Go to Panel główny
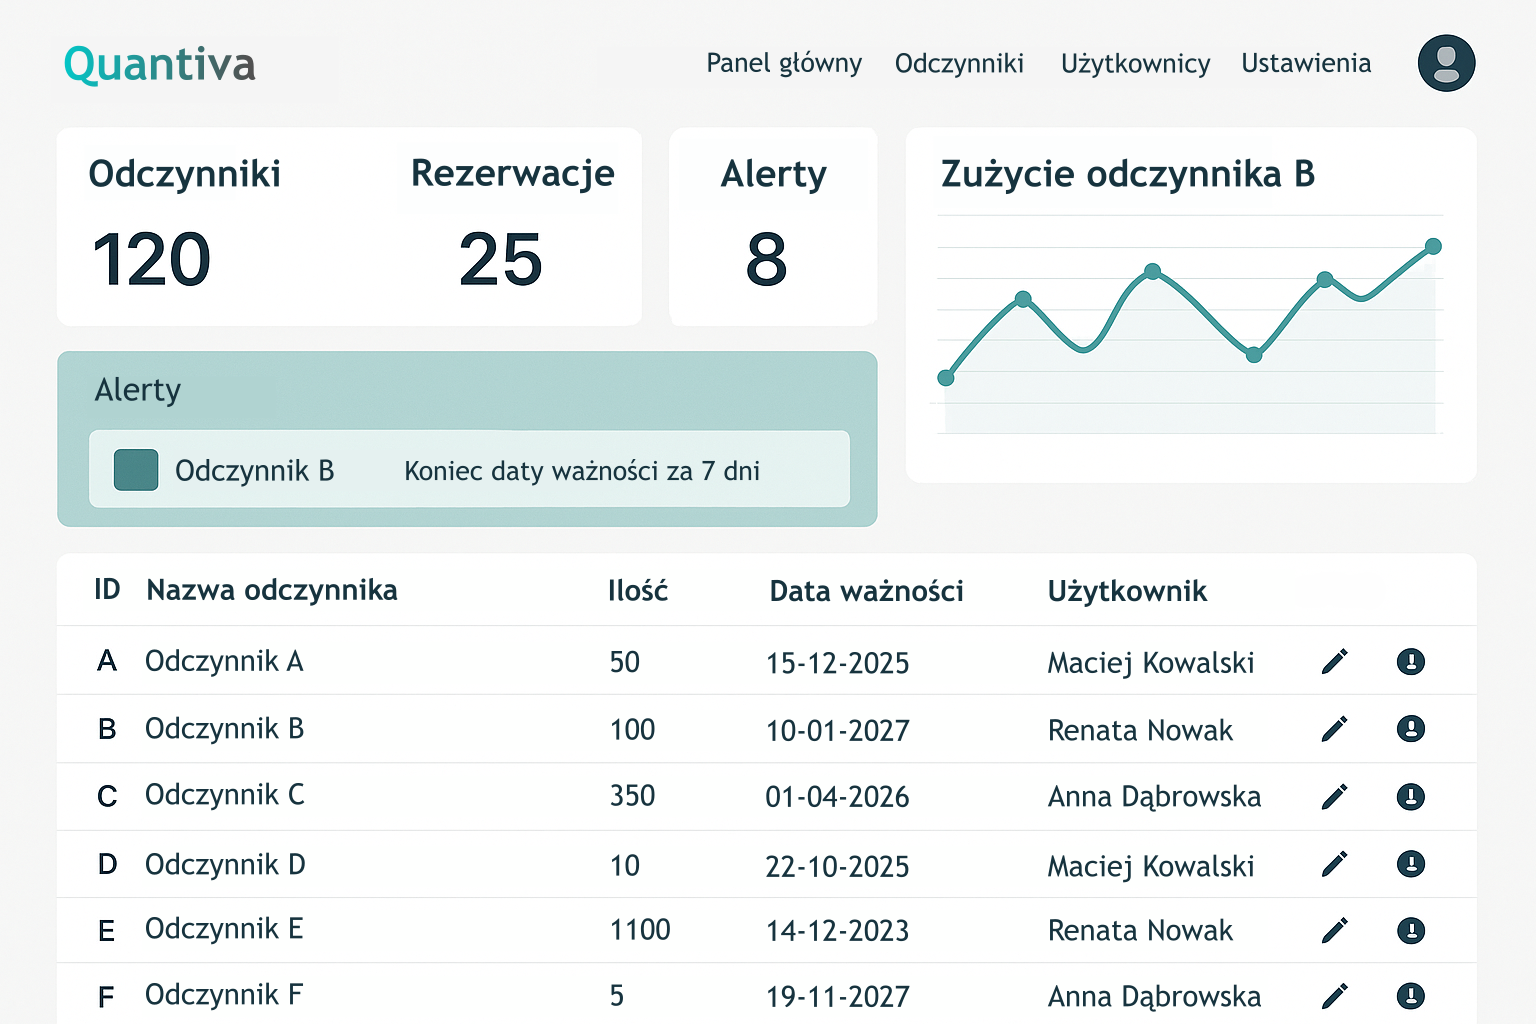The height and width of the screenshot is (1024, 1536). point(784,63)
